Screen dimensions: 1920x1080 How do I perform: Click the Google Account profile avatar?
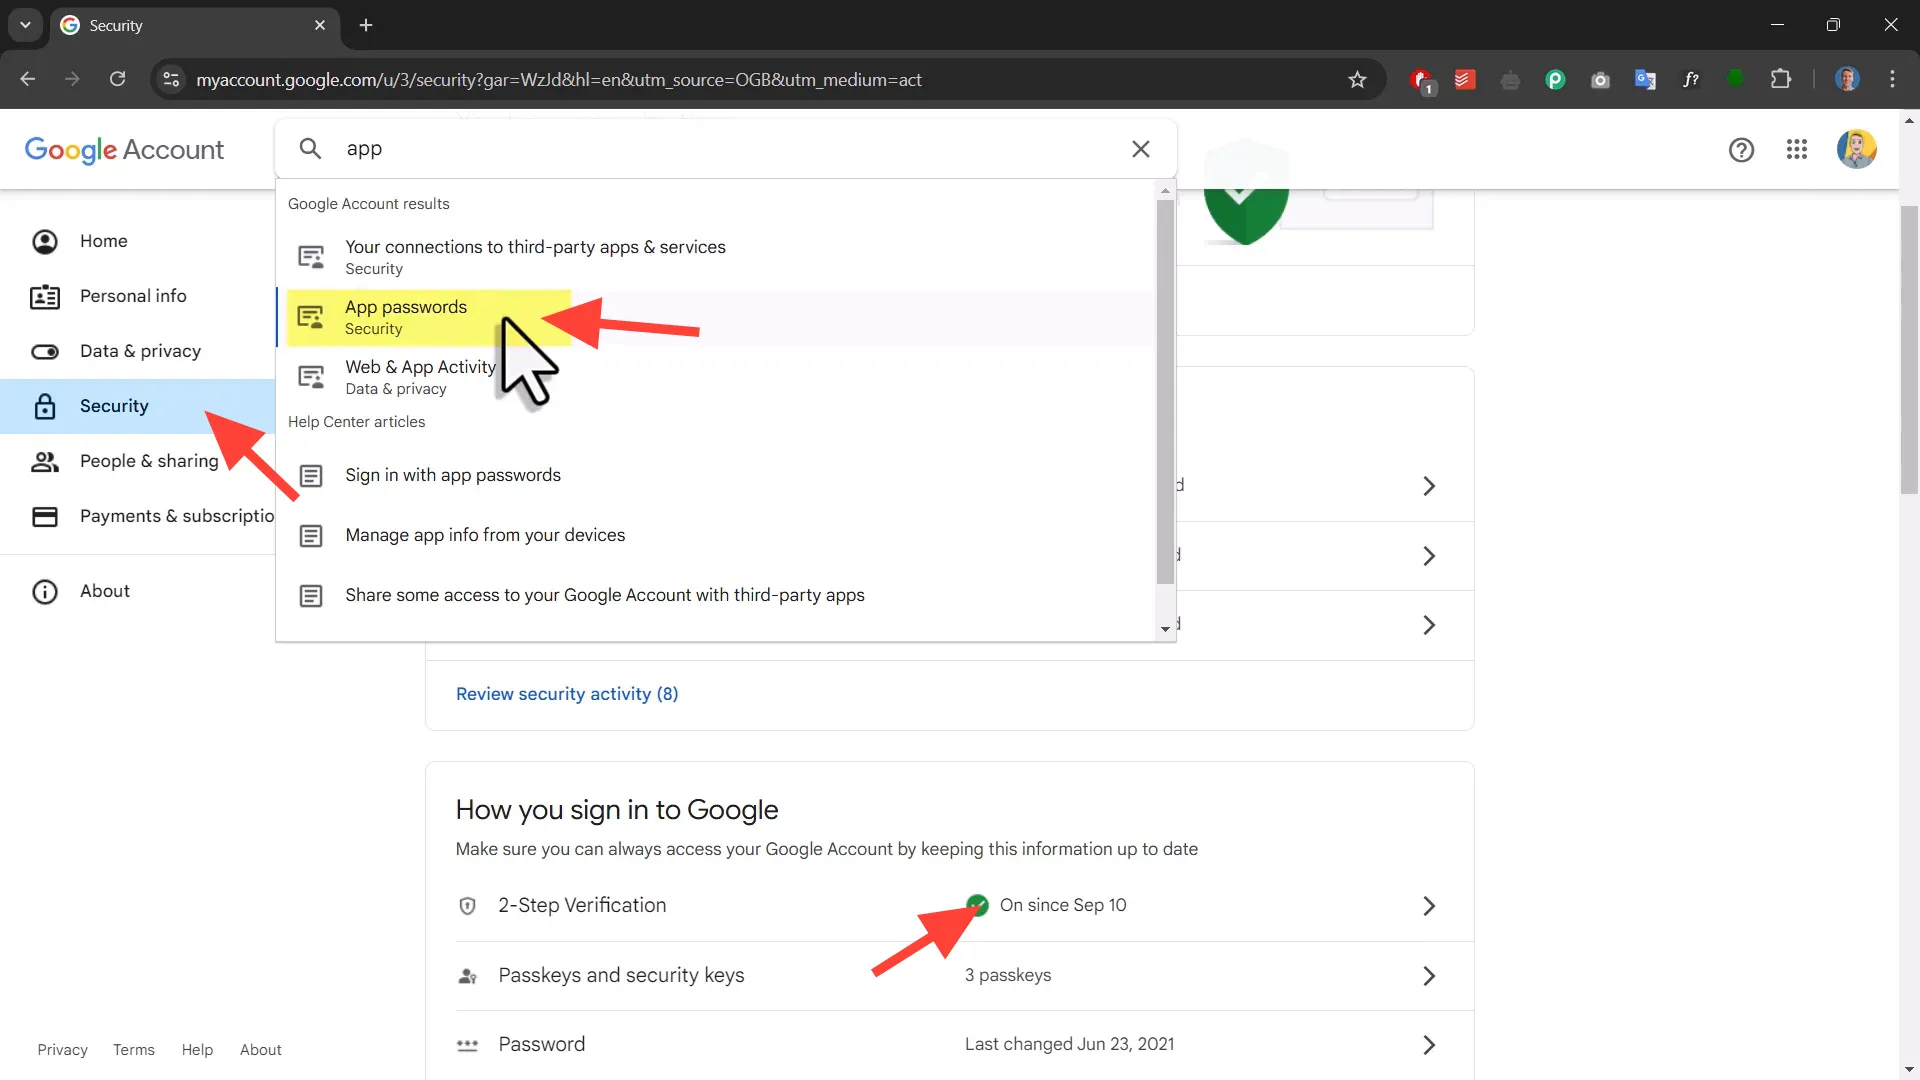pyautogui.click(x=1857, y=149)
